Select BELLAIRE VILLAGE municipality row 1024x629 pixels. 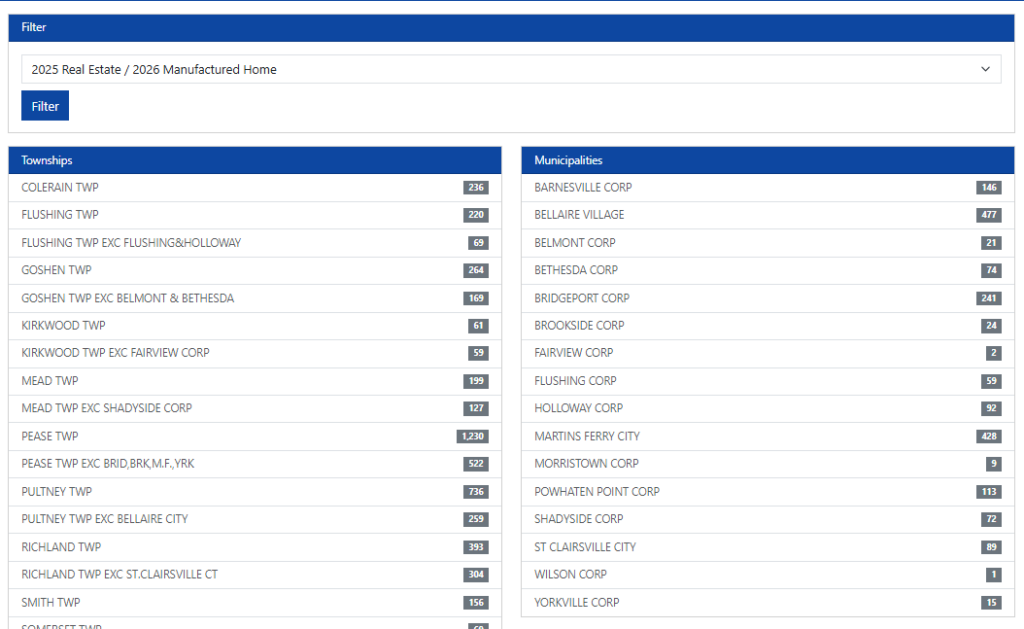click(579, 215)
